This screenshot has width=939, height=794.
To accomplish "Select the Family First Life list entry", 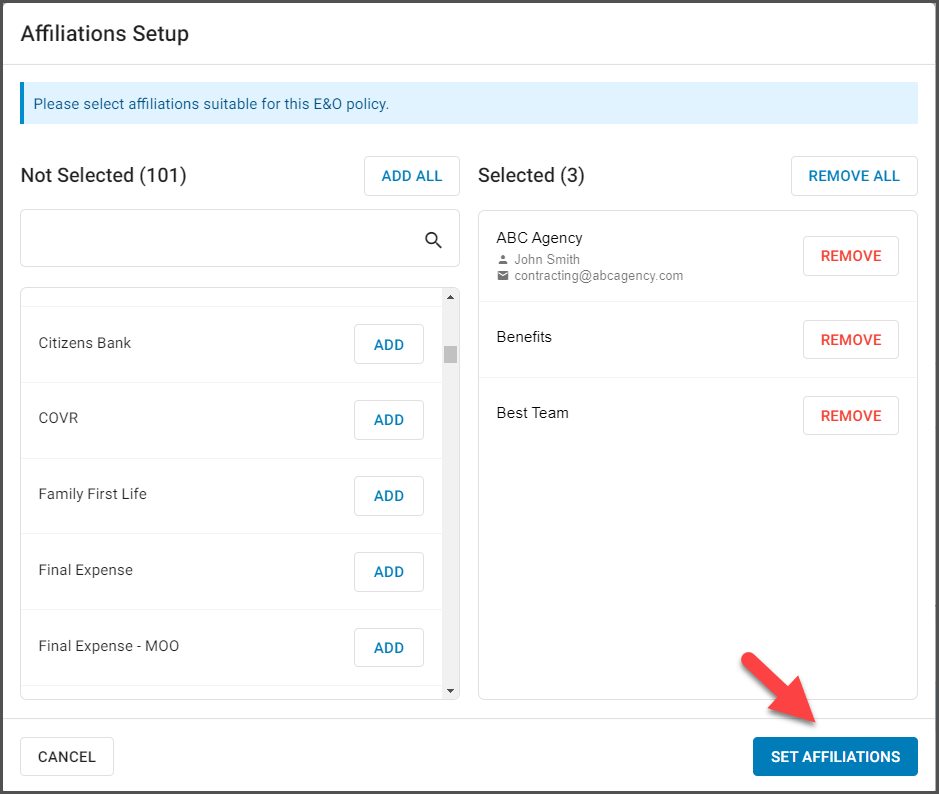I will click(231, 496).
